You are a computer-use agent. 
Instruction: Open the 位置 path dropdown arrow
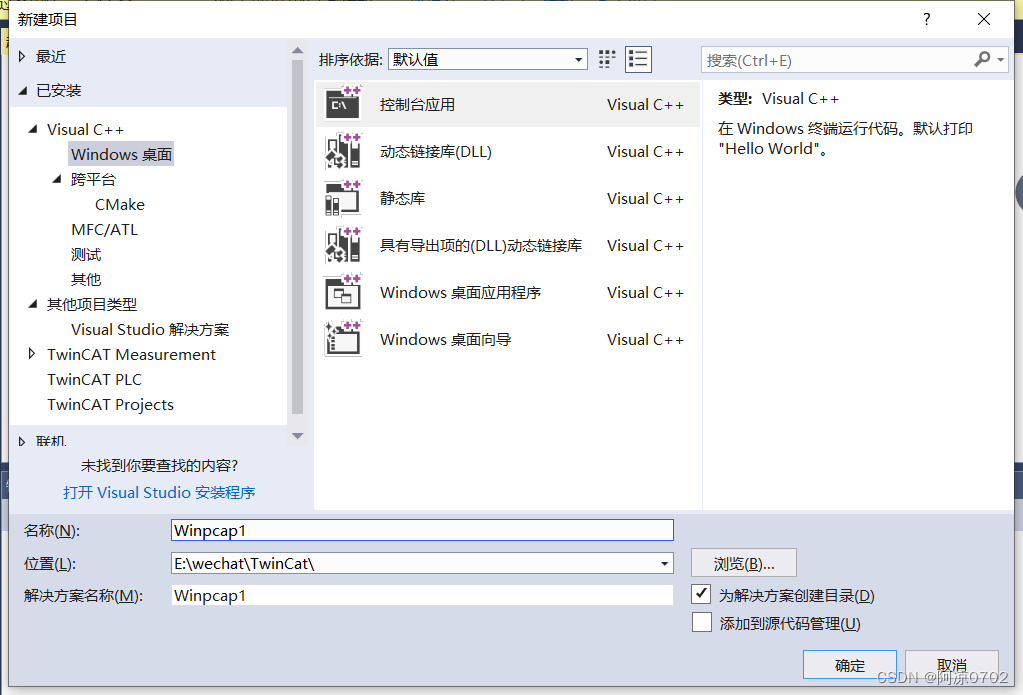coord(664,563)
